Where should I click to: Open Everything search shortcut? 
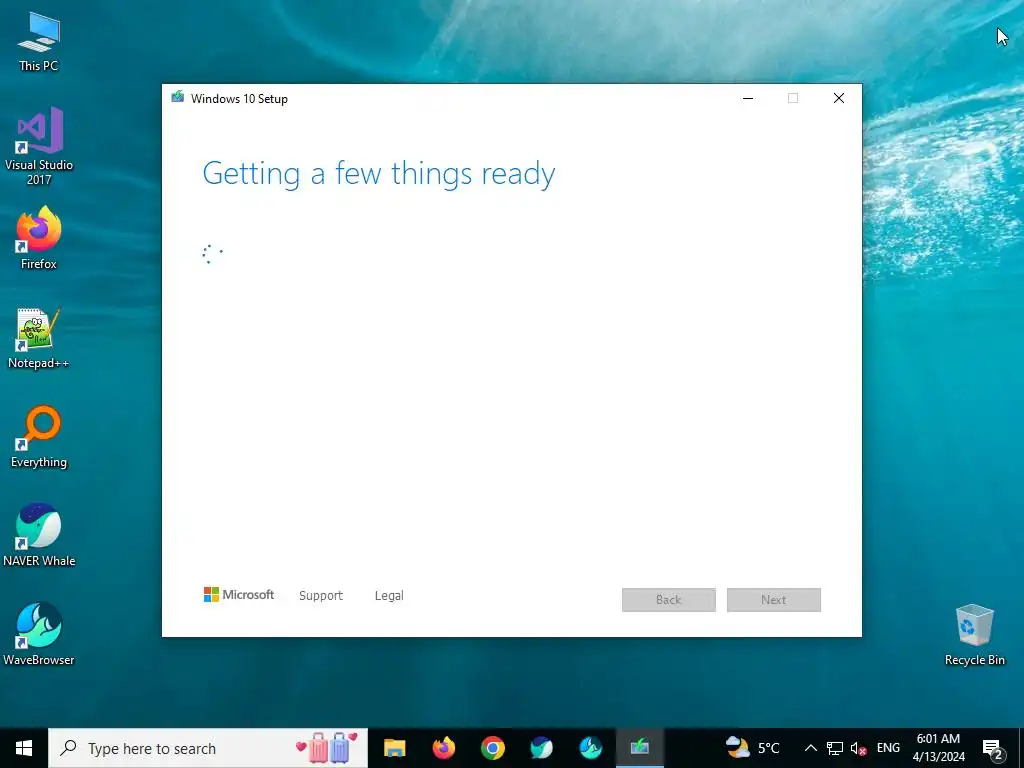click(39, 437)
